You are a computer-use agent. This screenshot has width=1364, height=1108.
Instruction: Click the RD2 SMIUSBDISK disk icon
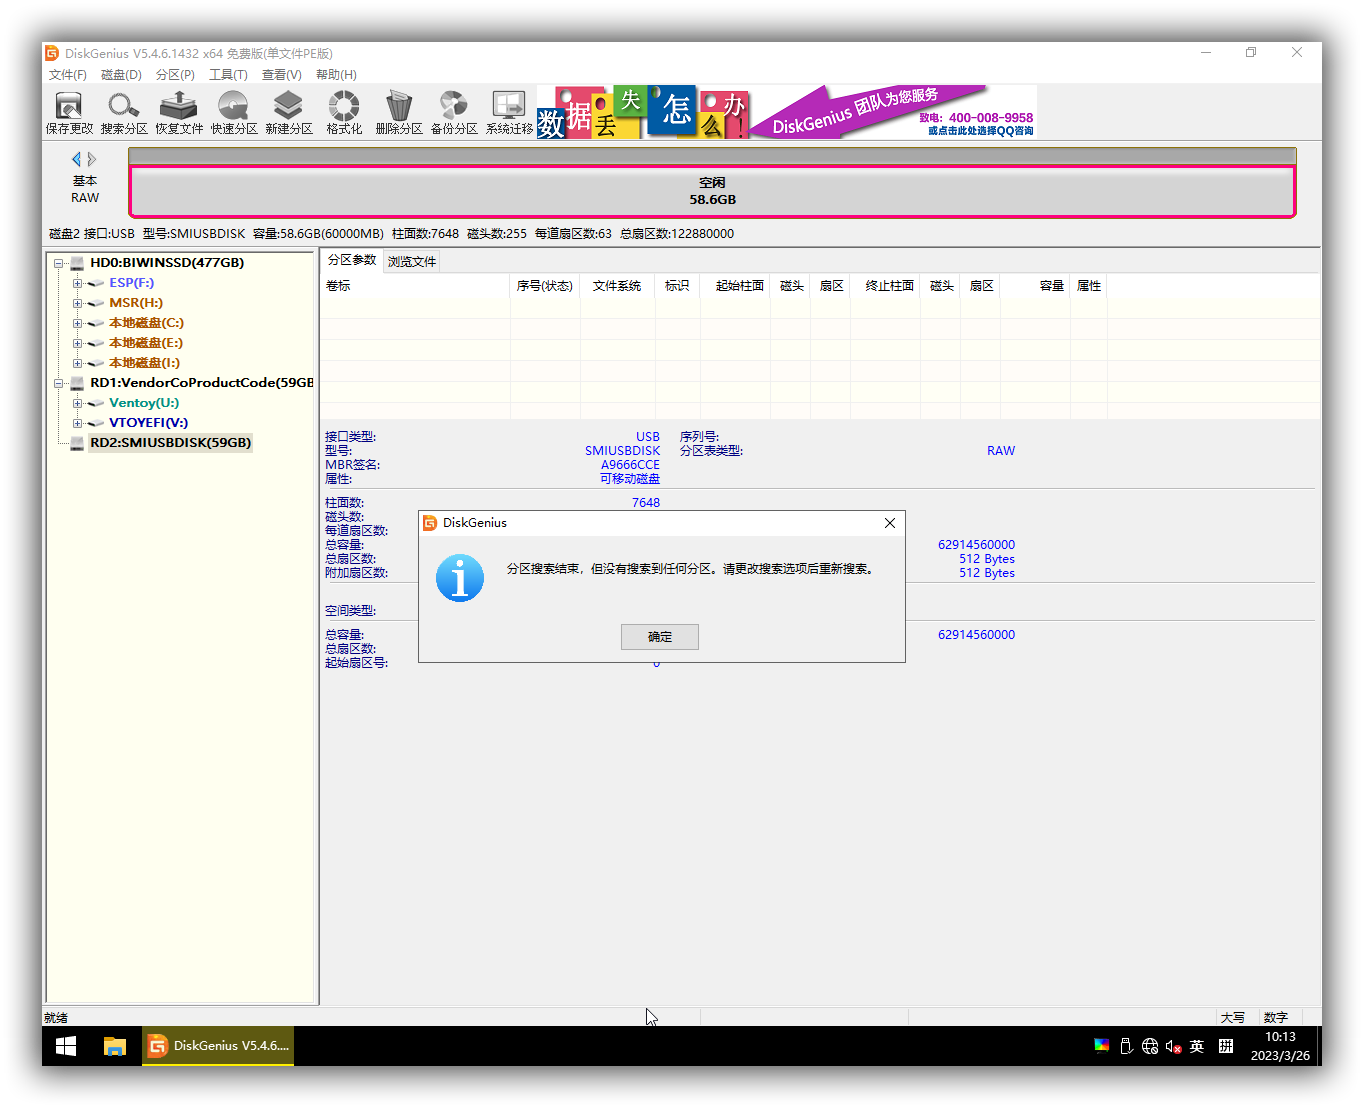(x=77, y=443)
